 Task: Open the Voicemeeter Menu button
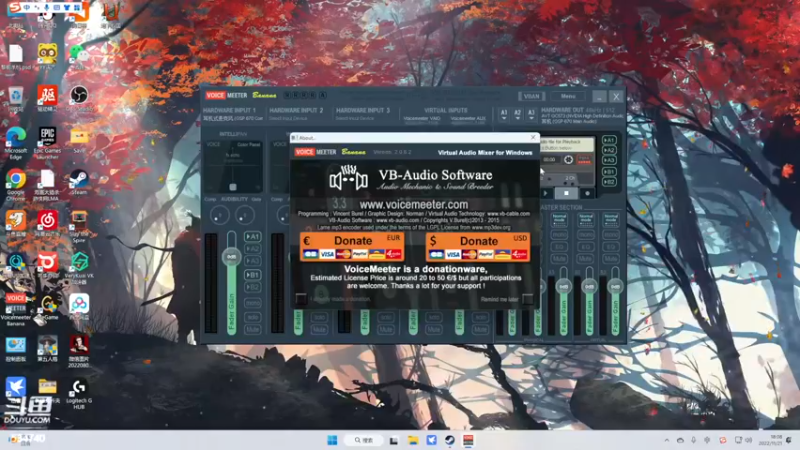click(568, 96)
